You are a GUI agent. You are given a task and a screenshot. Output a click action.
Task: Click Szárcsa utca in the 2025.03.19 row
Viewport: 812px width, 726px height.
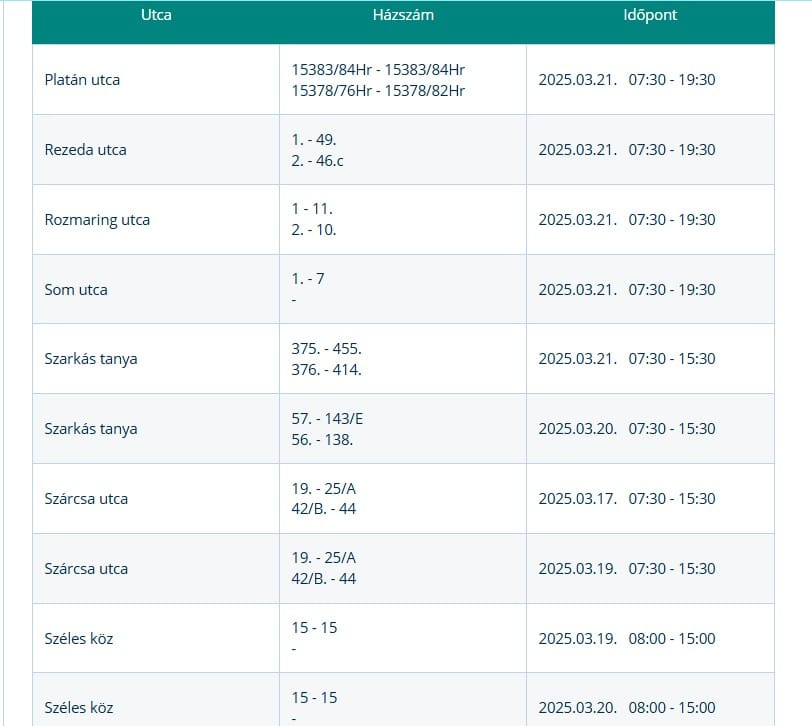click(86, 569)
